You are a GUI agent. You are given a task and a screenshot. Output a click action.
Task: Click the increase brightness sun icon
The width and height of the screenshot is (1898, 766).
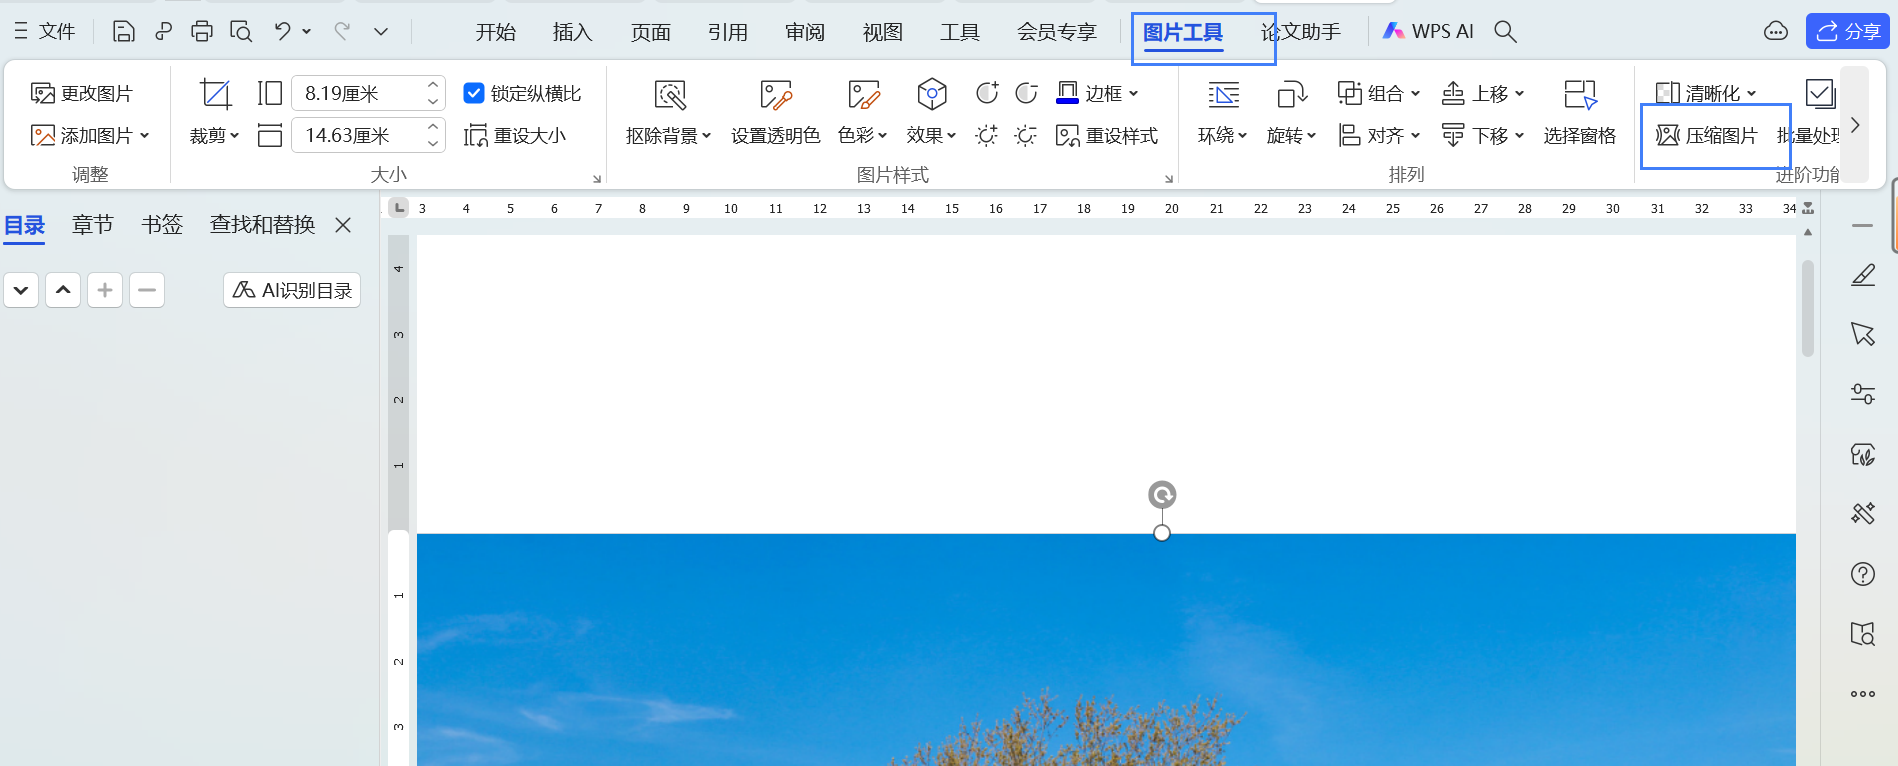987,135
